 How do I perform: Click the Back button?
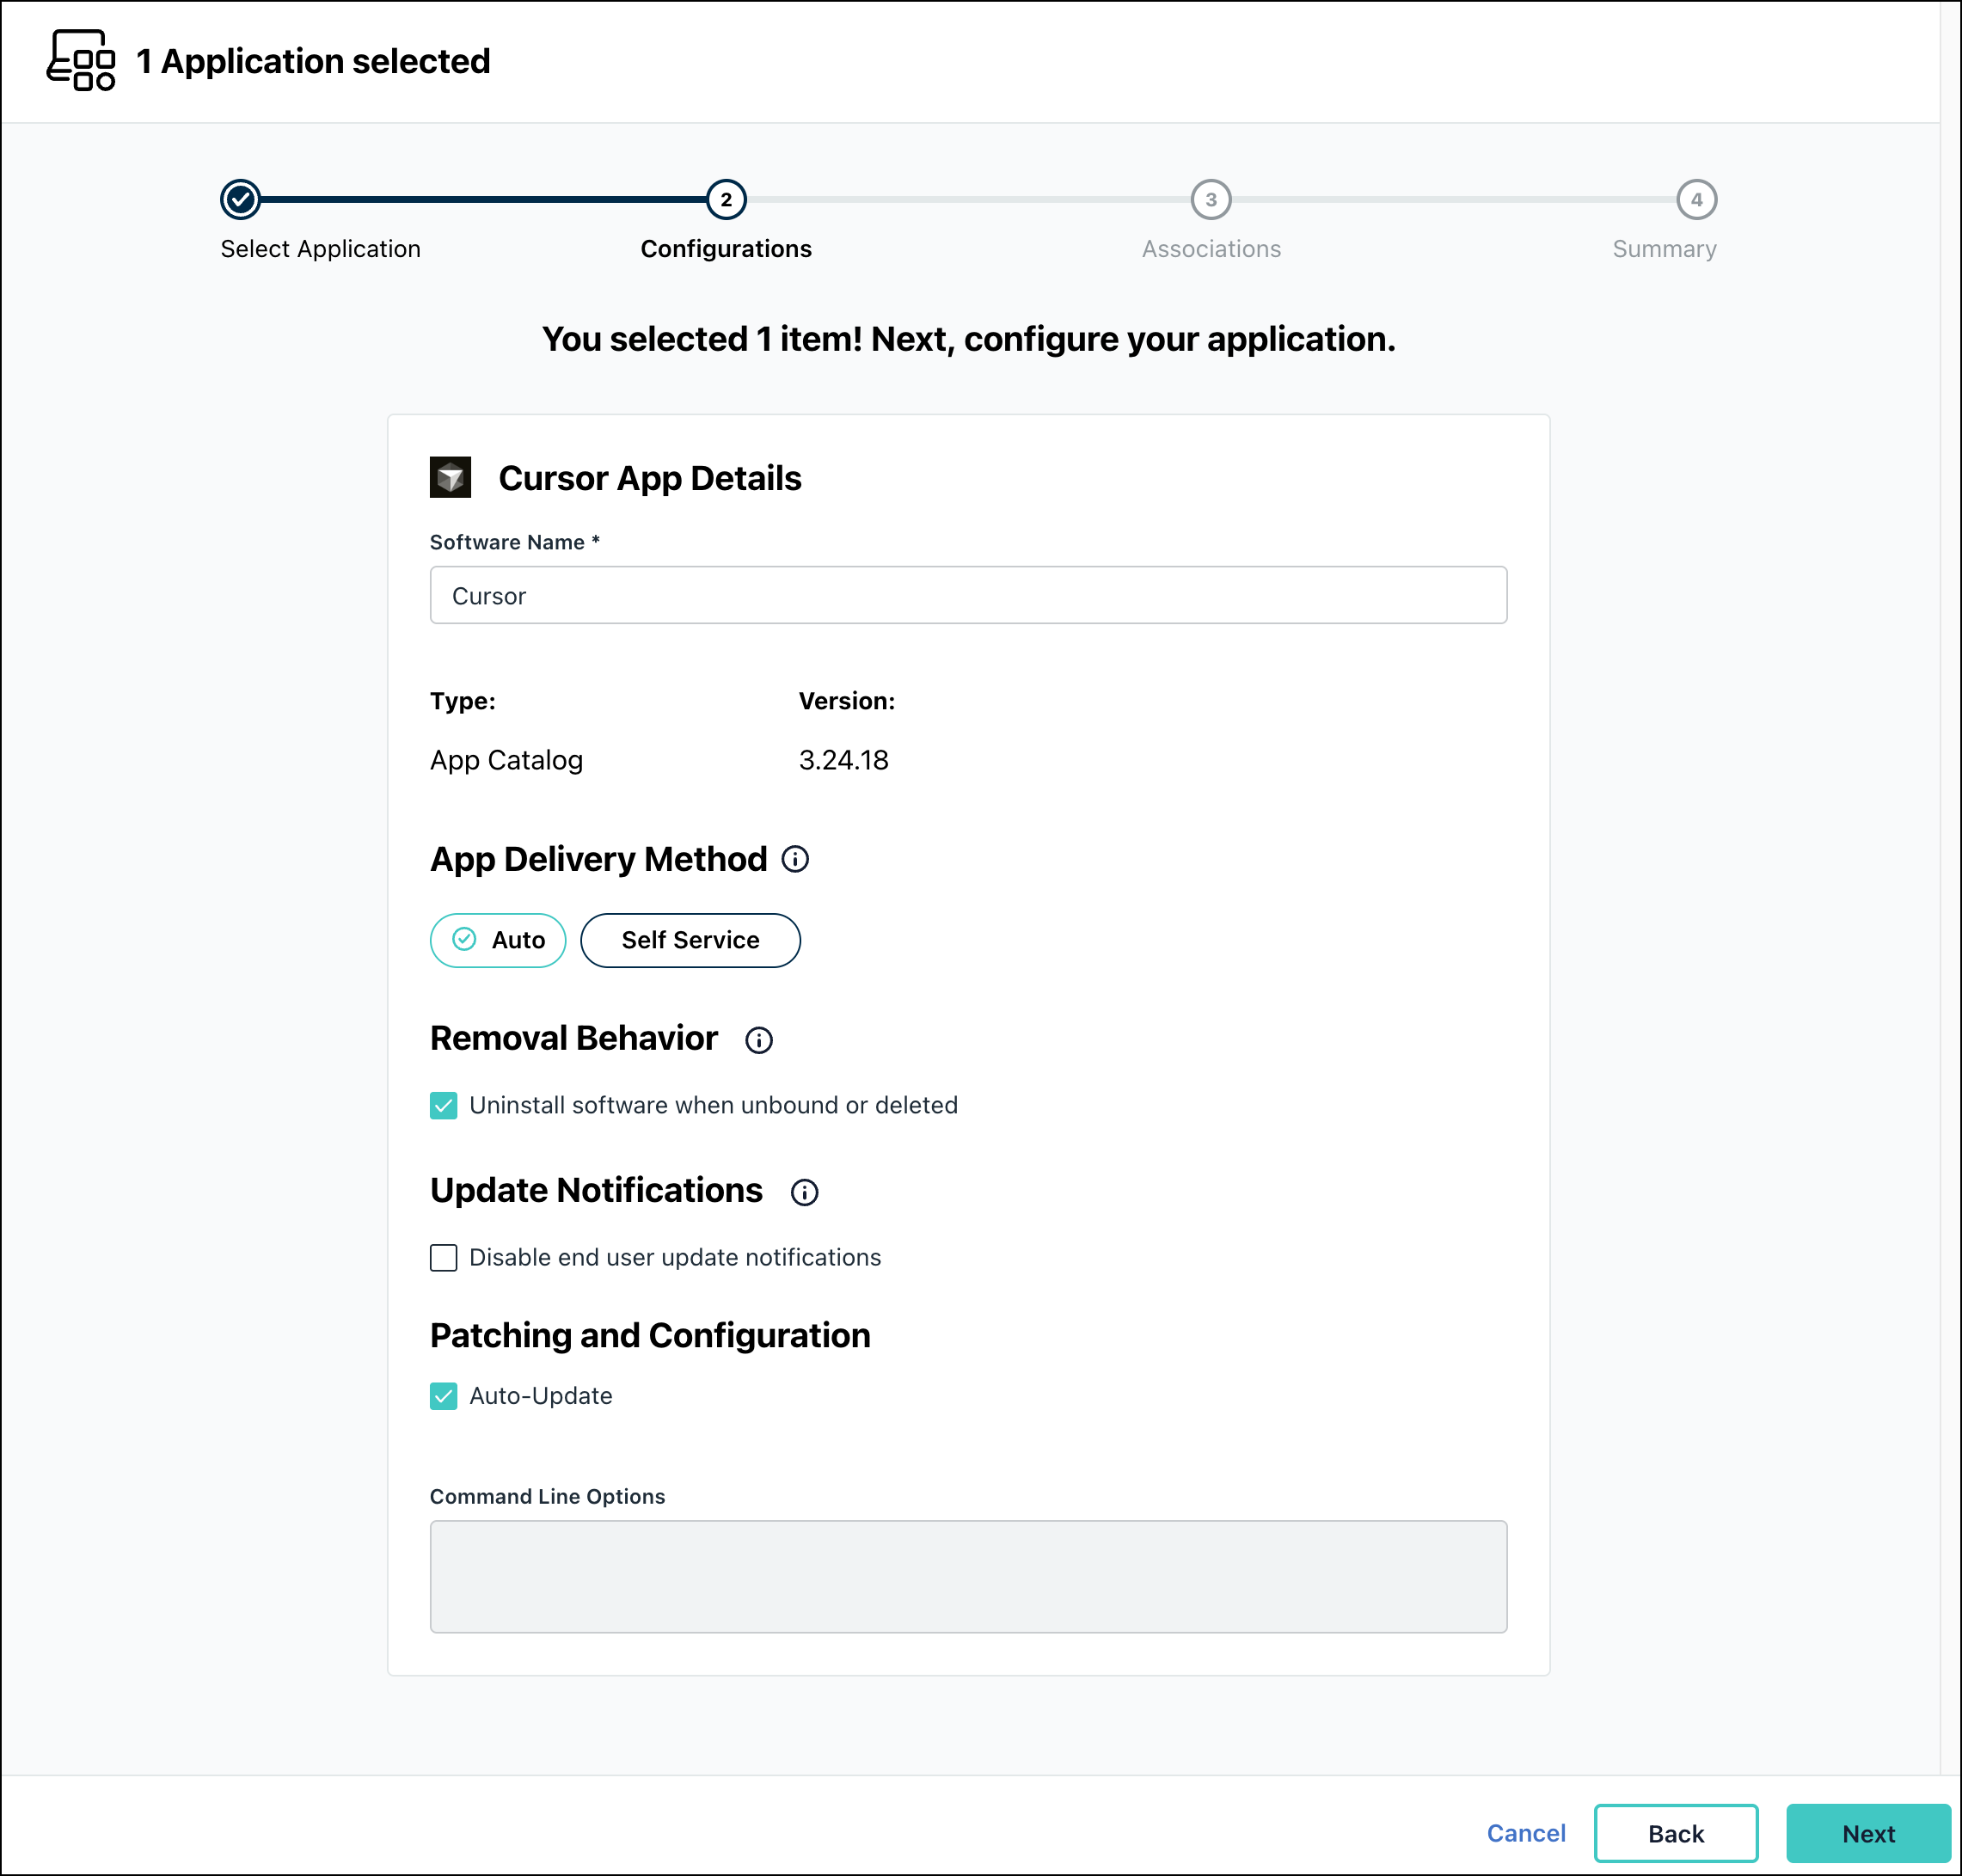[1676, 1833]
